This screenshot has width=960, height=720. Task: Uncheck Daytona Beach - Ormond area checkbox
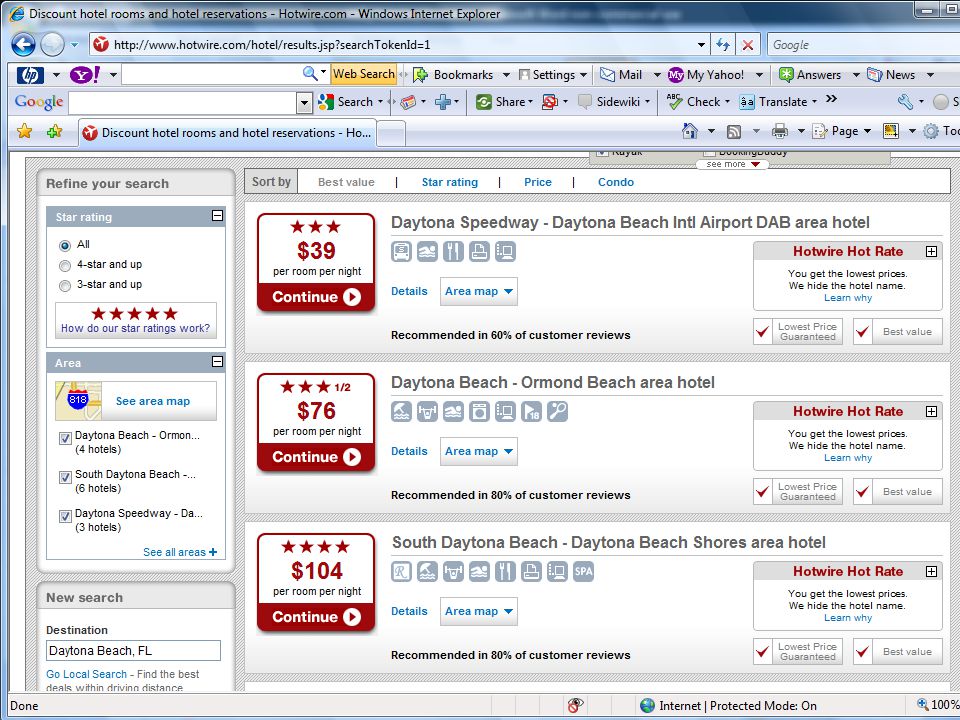[x=65, y=438]
